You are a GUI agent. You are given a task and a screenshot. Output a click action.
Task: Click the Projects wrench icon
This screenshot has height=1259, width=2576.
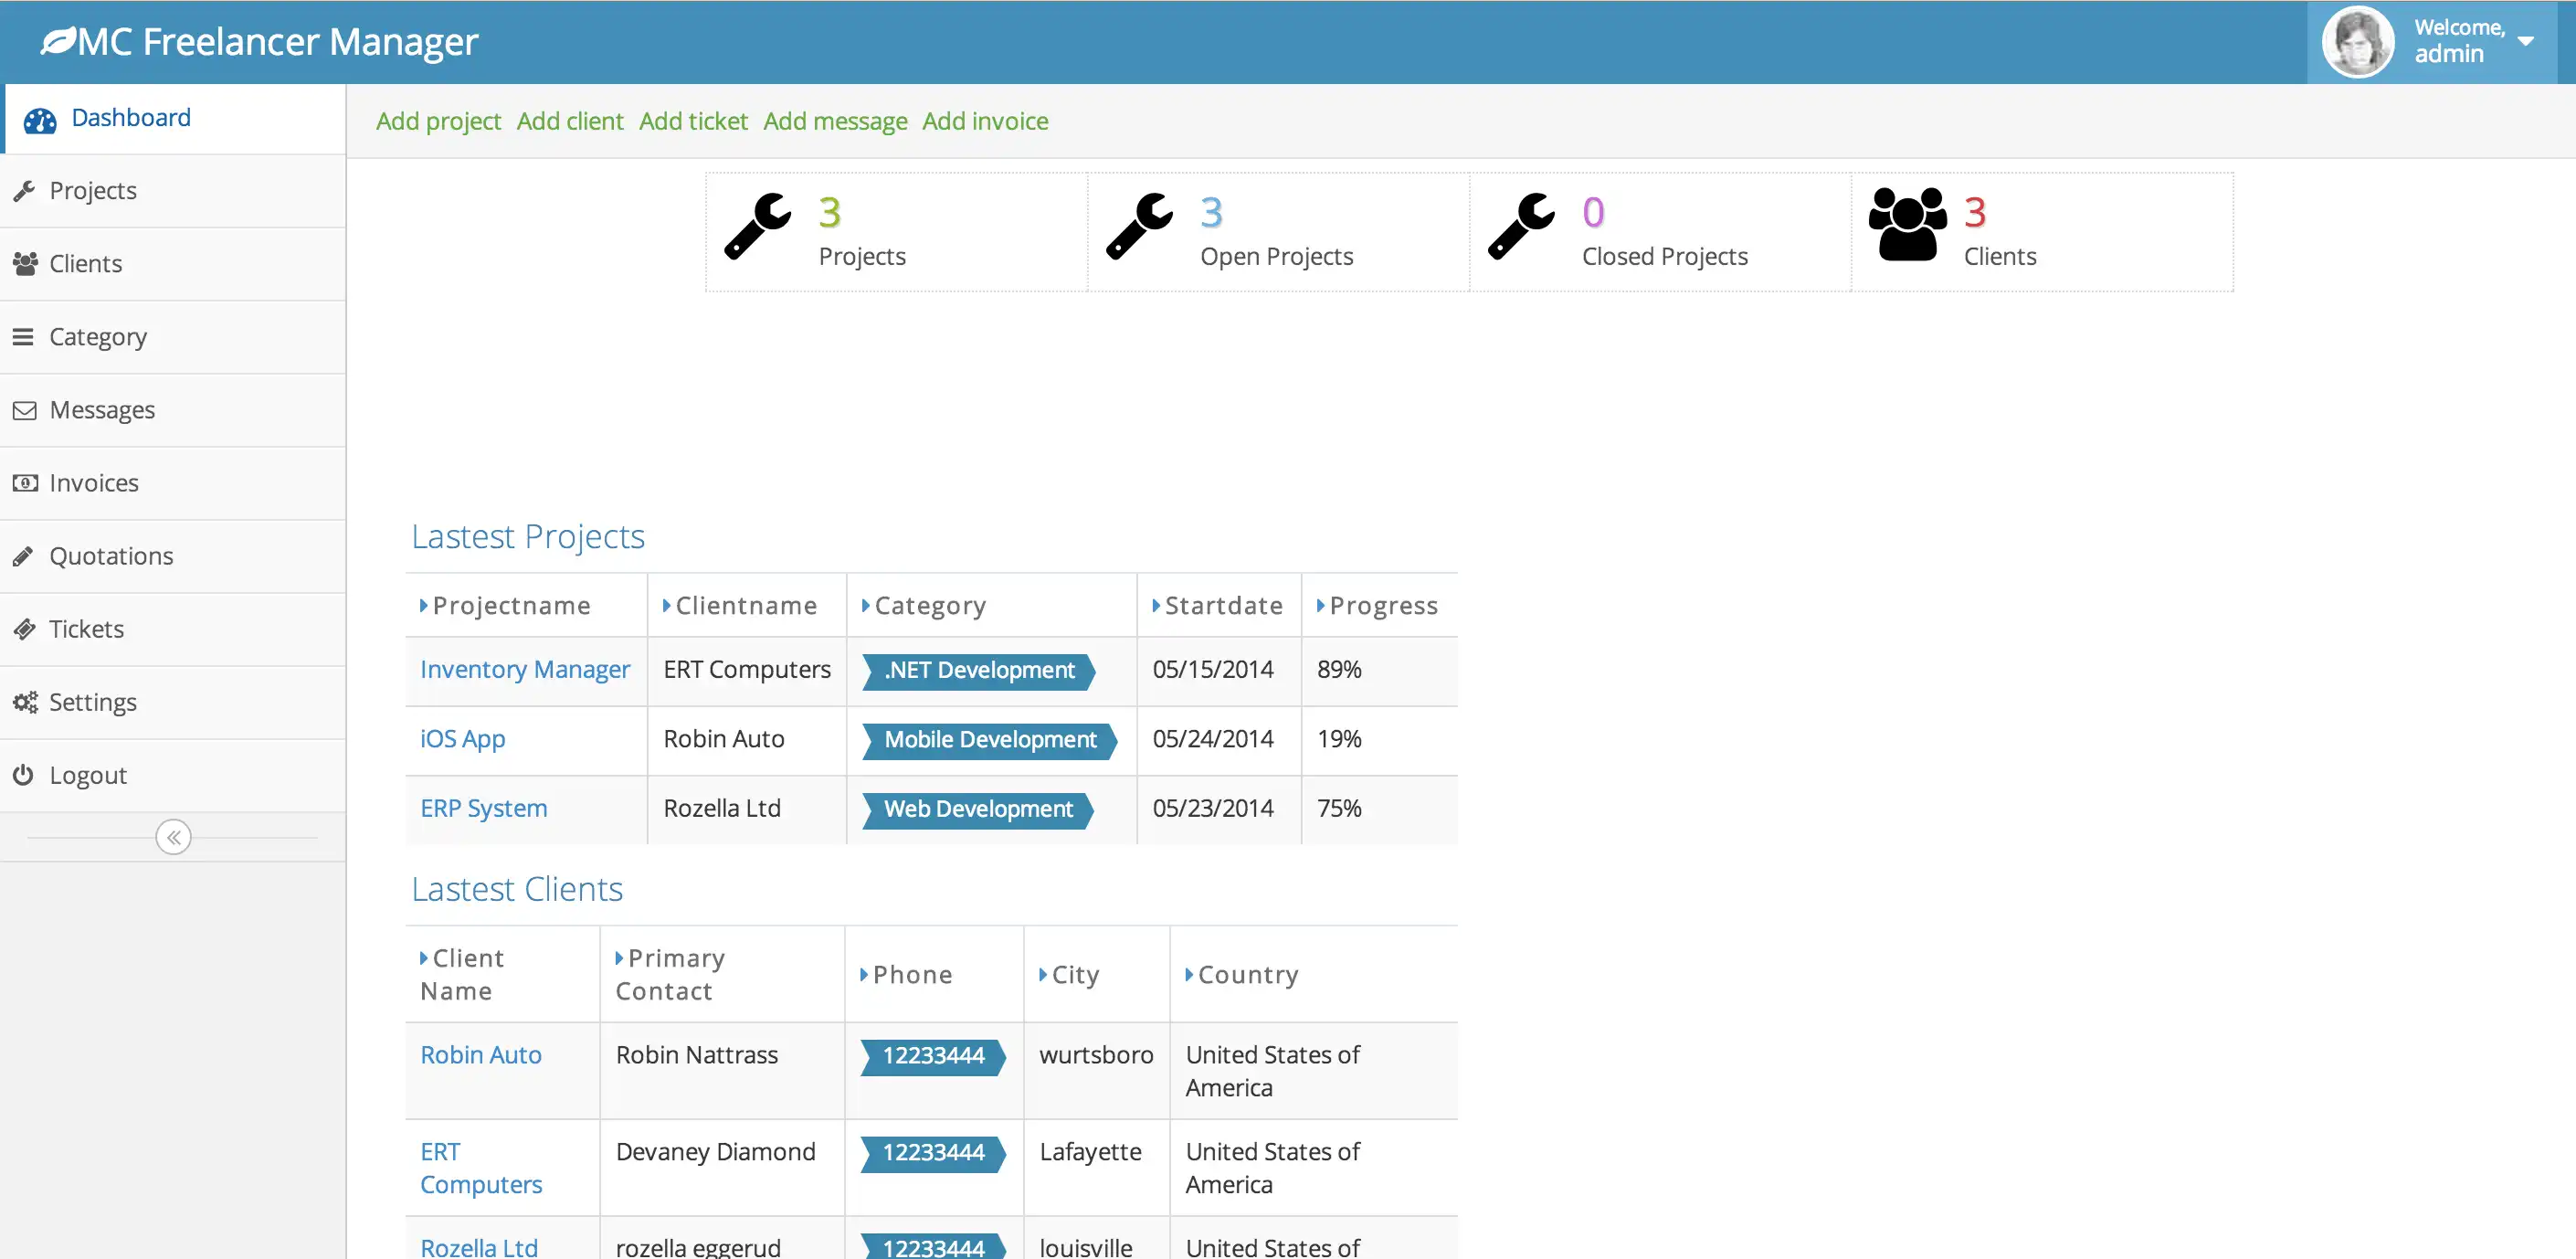coord(761,228)
